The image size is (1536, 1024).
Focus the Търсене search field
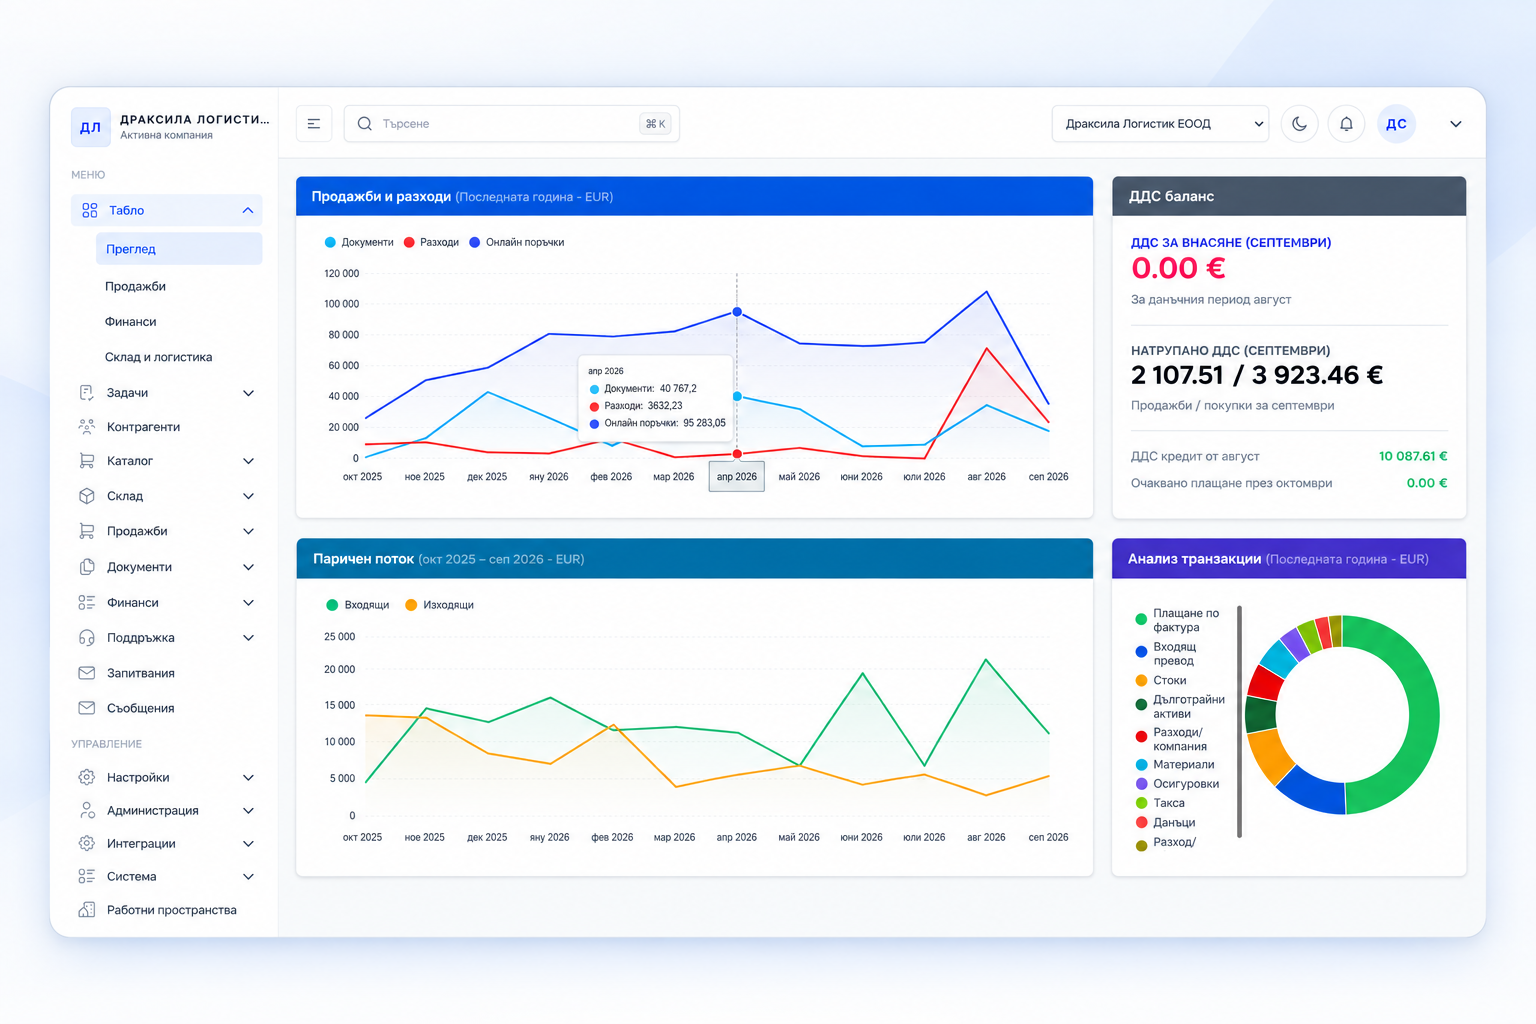coord(511,124)
